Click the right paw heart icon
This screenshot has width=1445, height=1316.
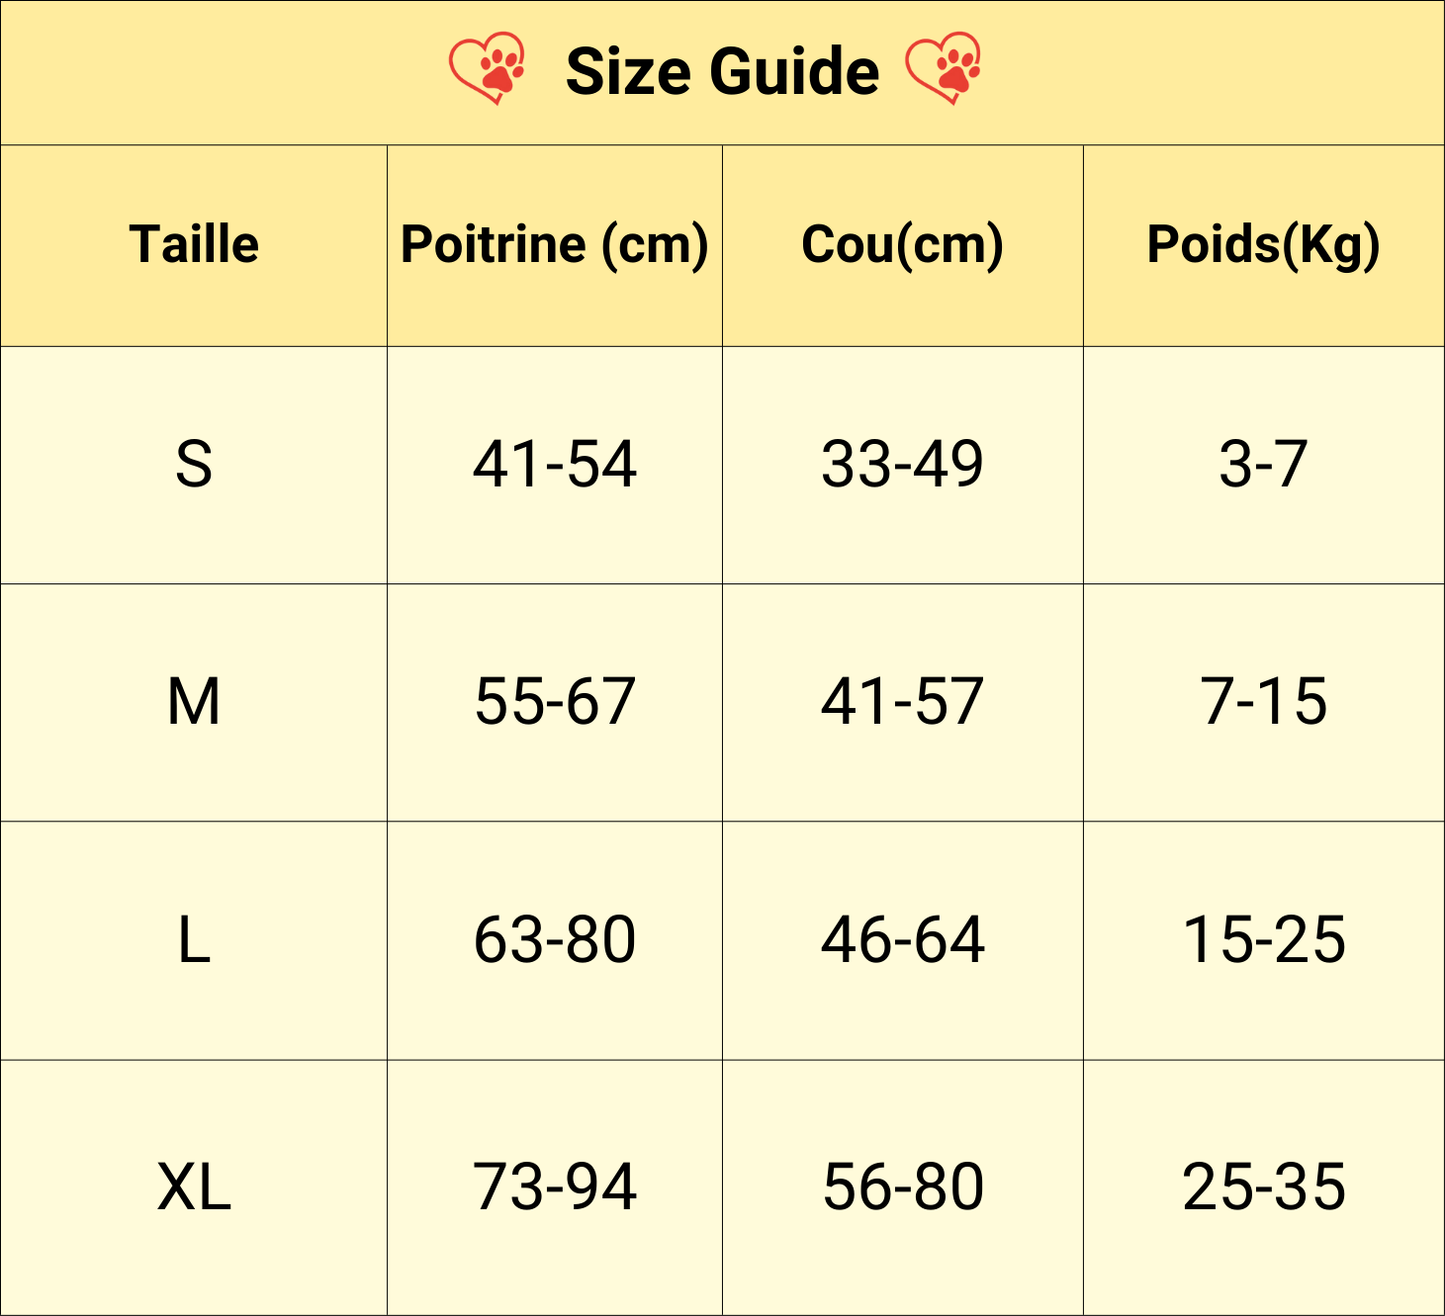coord(944,70)
